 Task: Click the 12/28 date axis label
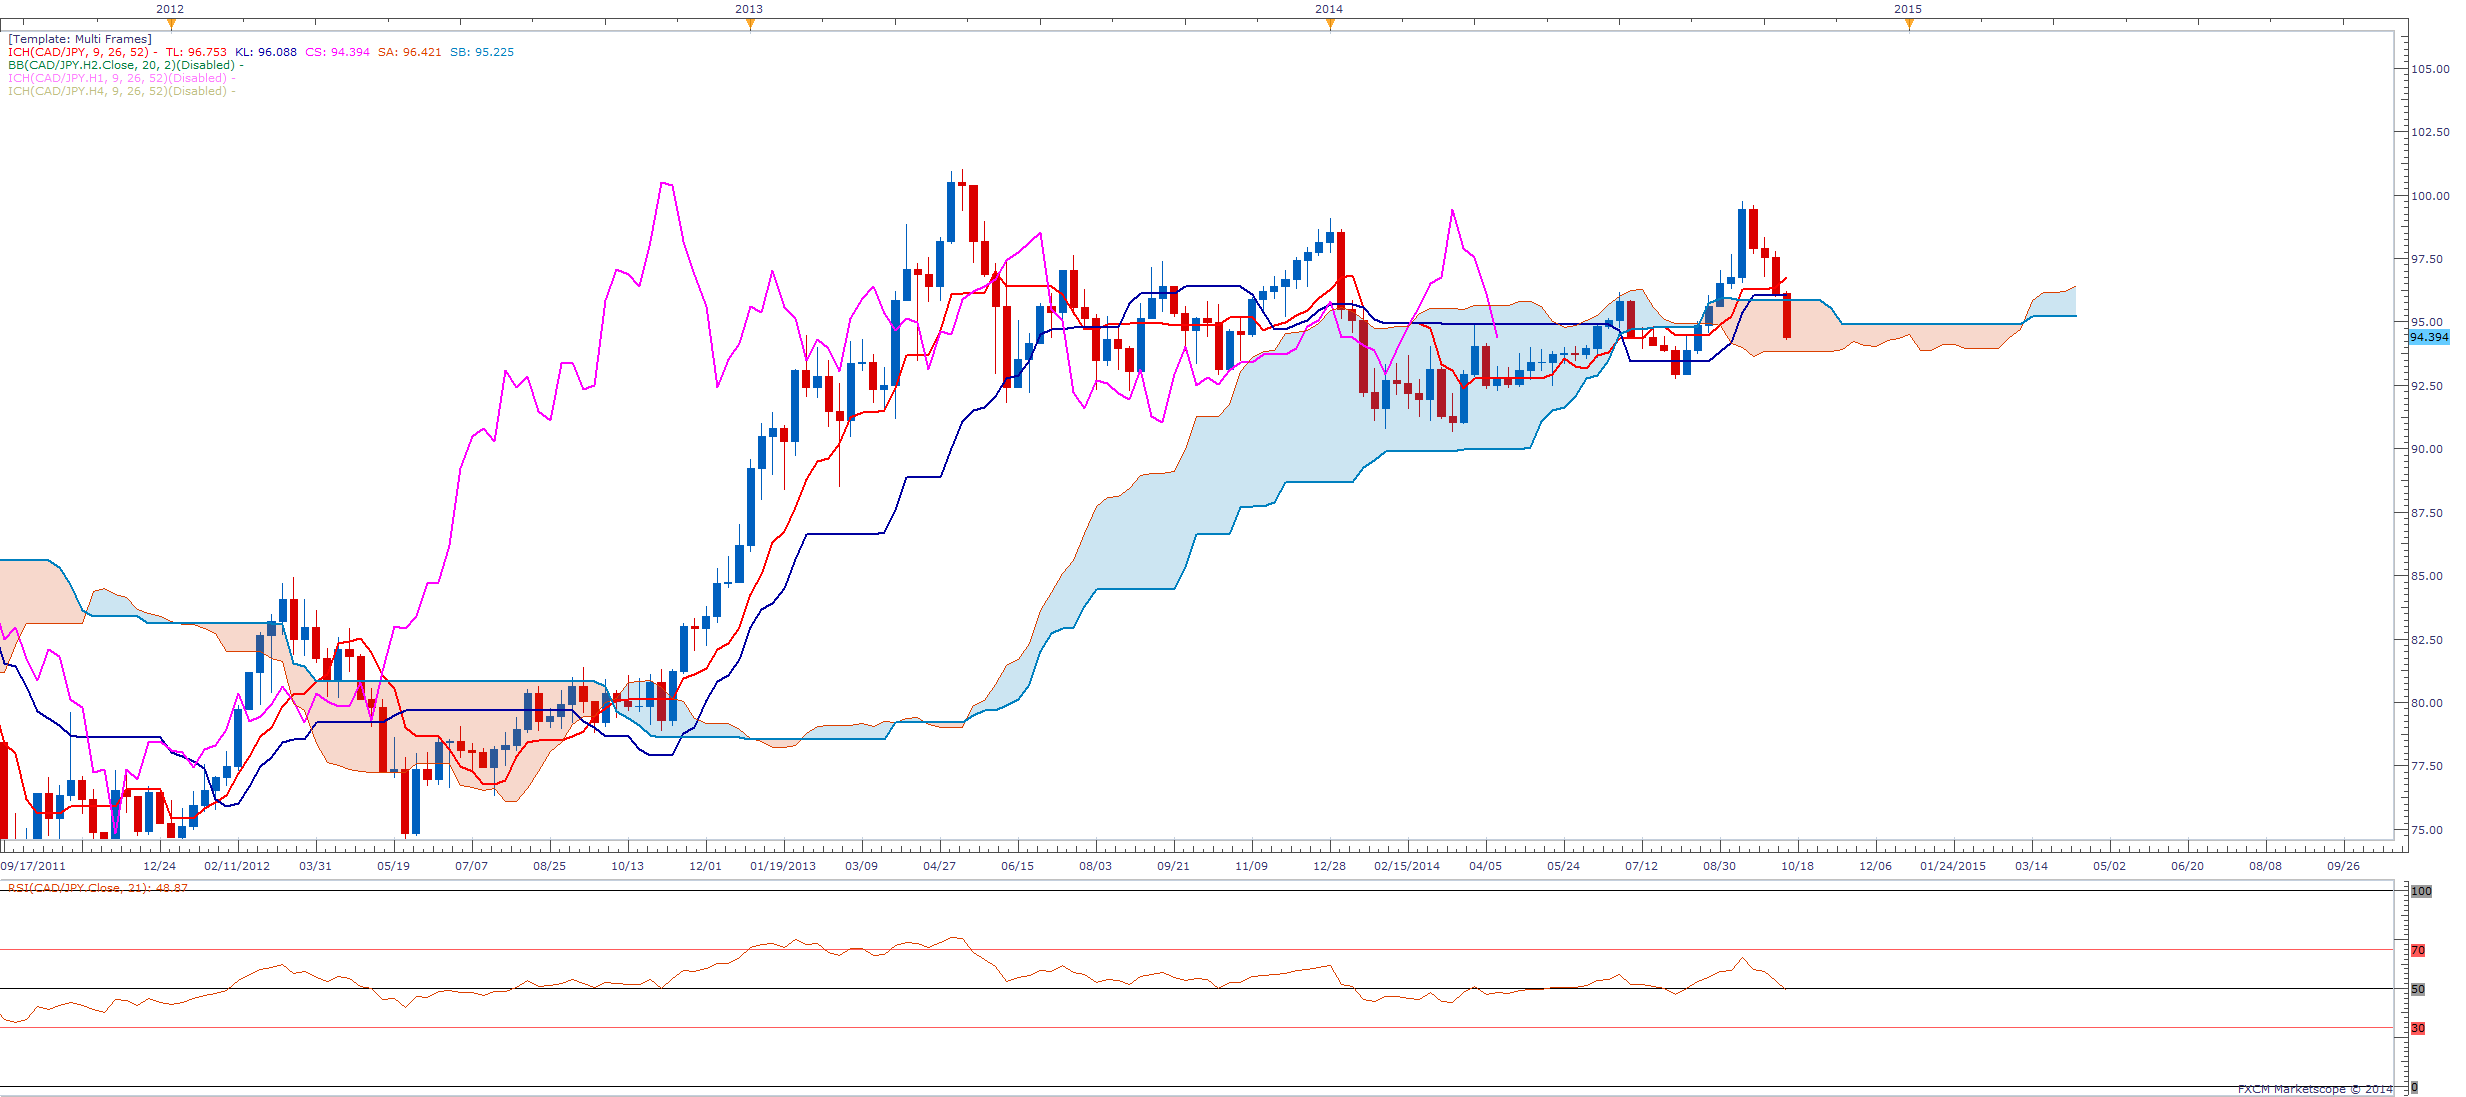[x=1329, y=866]
